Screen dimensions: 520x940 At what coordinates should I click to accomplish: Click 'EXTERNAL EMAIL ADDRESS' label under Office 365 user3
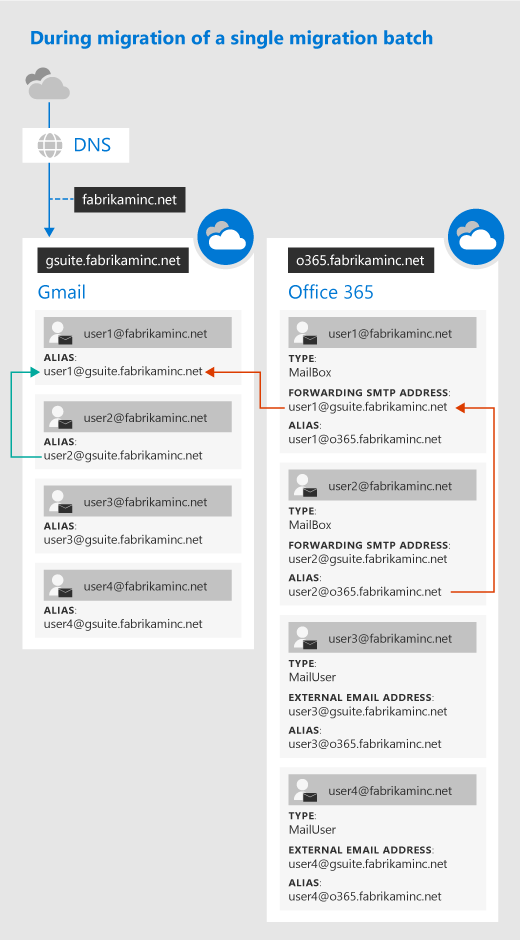[x=361, y=698]
